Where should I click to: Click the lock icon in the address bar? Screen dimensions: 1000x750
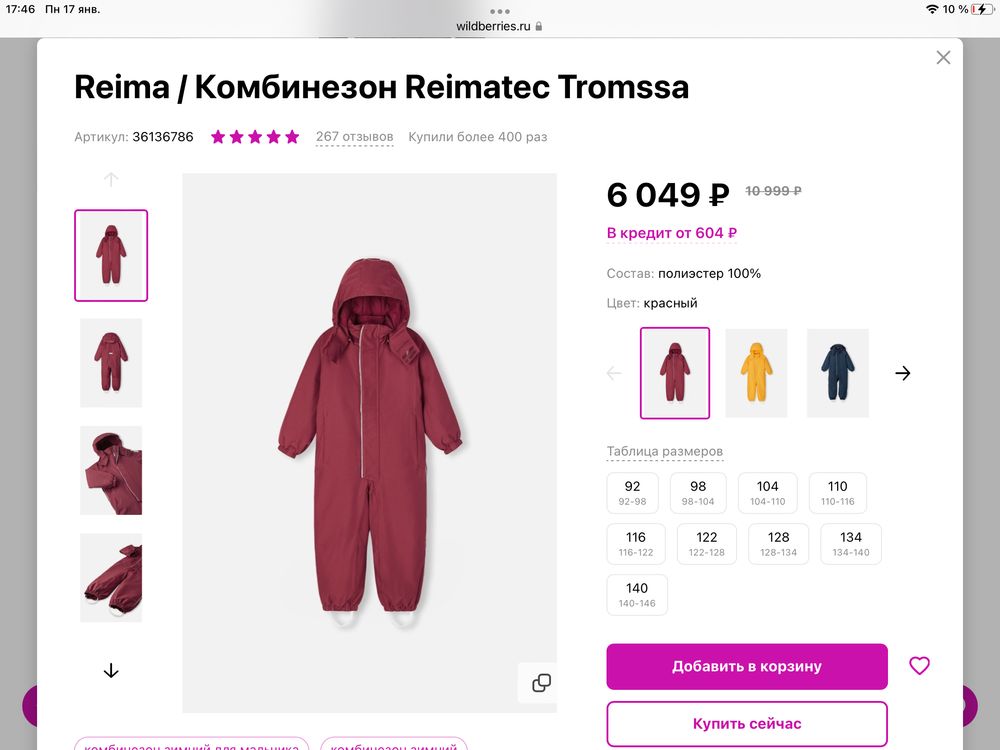(537, 26)
